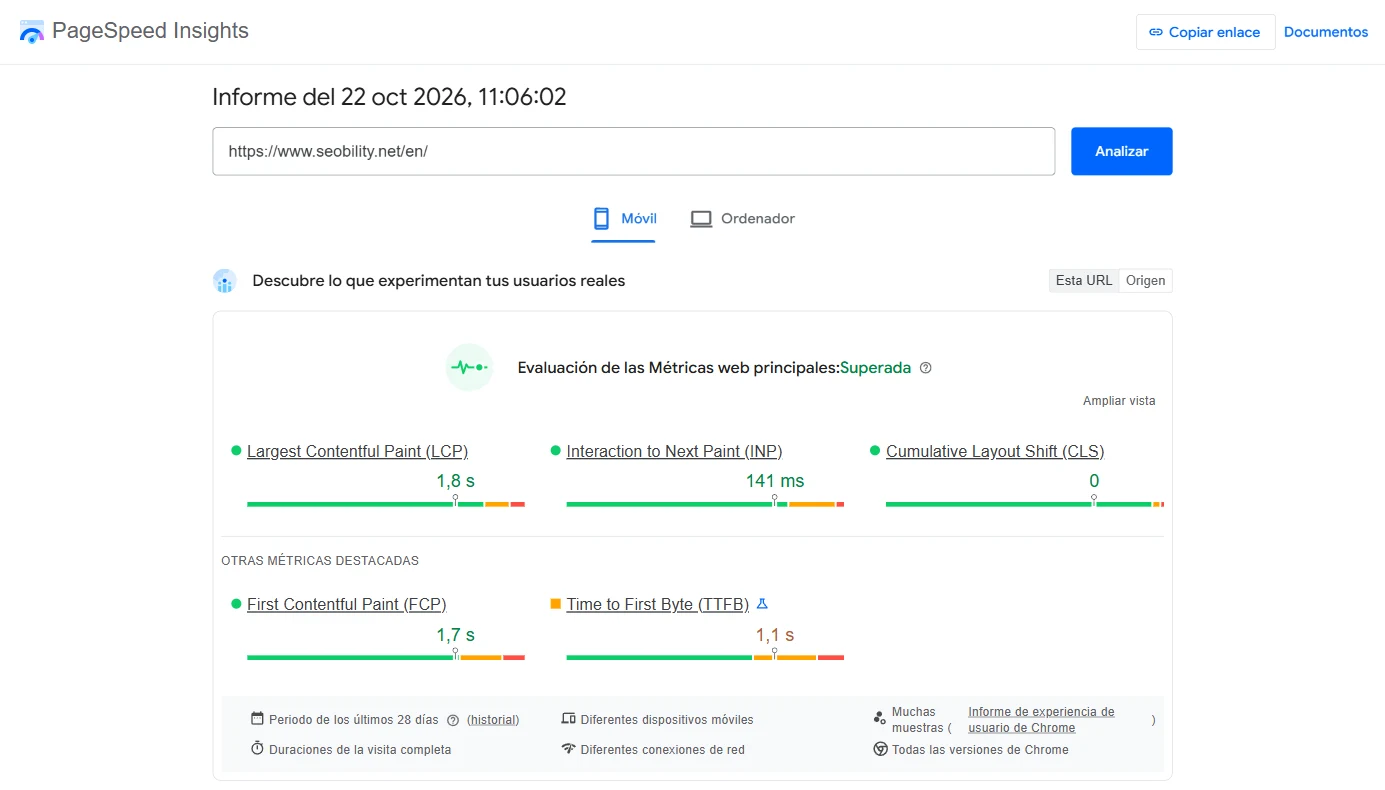Screen dimensions: 1385x790
Task: Click the FCP value 1,7 s
Action: pyautogui.click(x=455, y=635)
